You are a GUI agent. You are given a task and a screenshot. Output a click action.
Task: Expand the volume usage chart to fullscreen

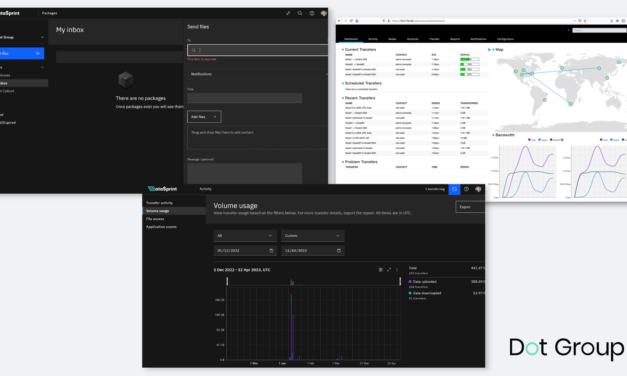389,270
